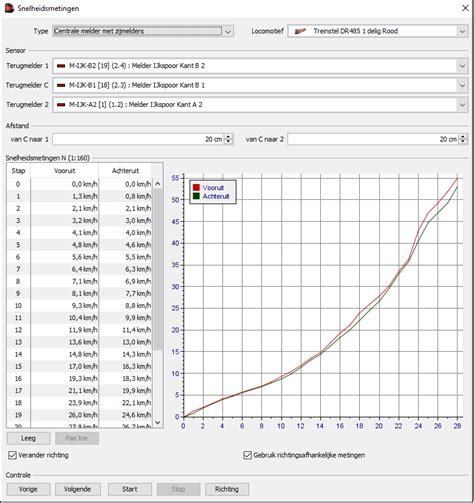Click the application icon in the title bar
Viewport: 474px width, 503px height.
click(x=9, y=8)
